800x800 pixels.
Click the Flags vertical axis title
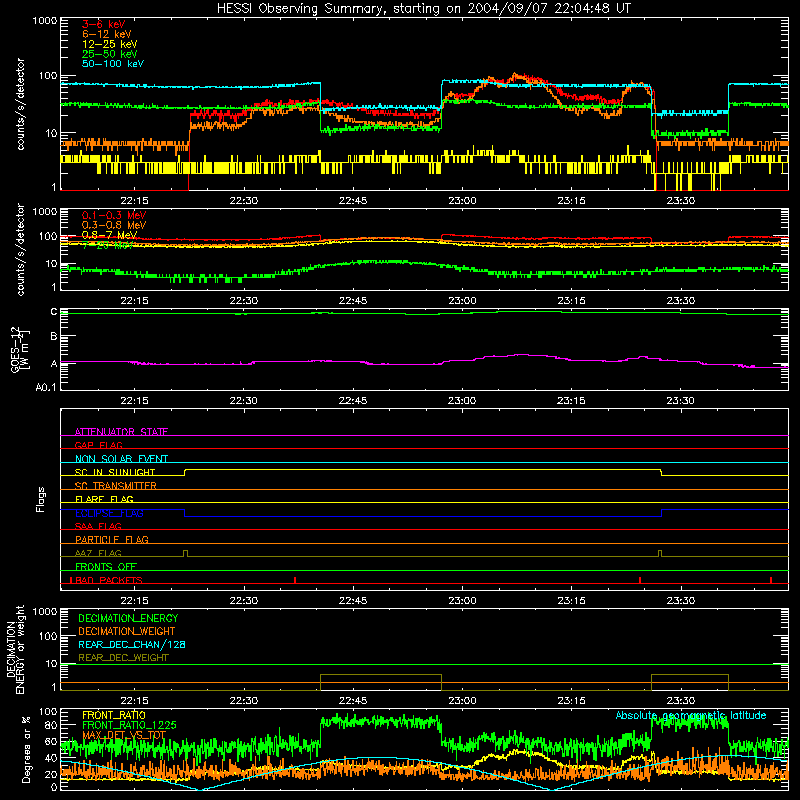point(41,499)
